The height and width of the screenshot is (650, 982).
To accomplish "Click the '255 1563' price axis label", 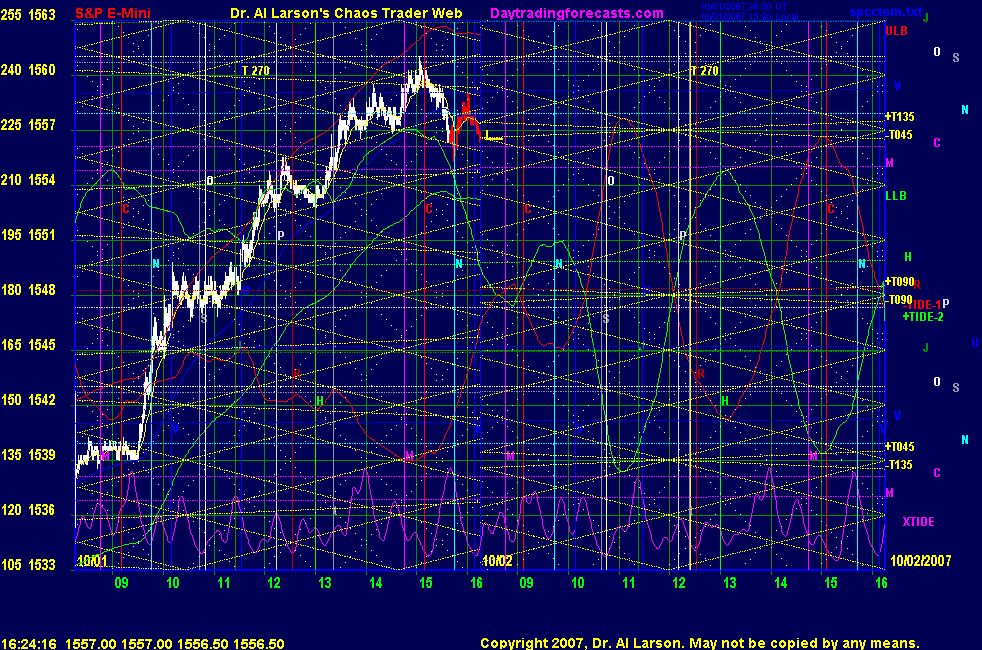I will (28, 14).
